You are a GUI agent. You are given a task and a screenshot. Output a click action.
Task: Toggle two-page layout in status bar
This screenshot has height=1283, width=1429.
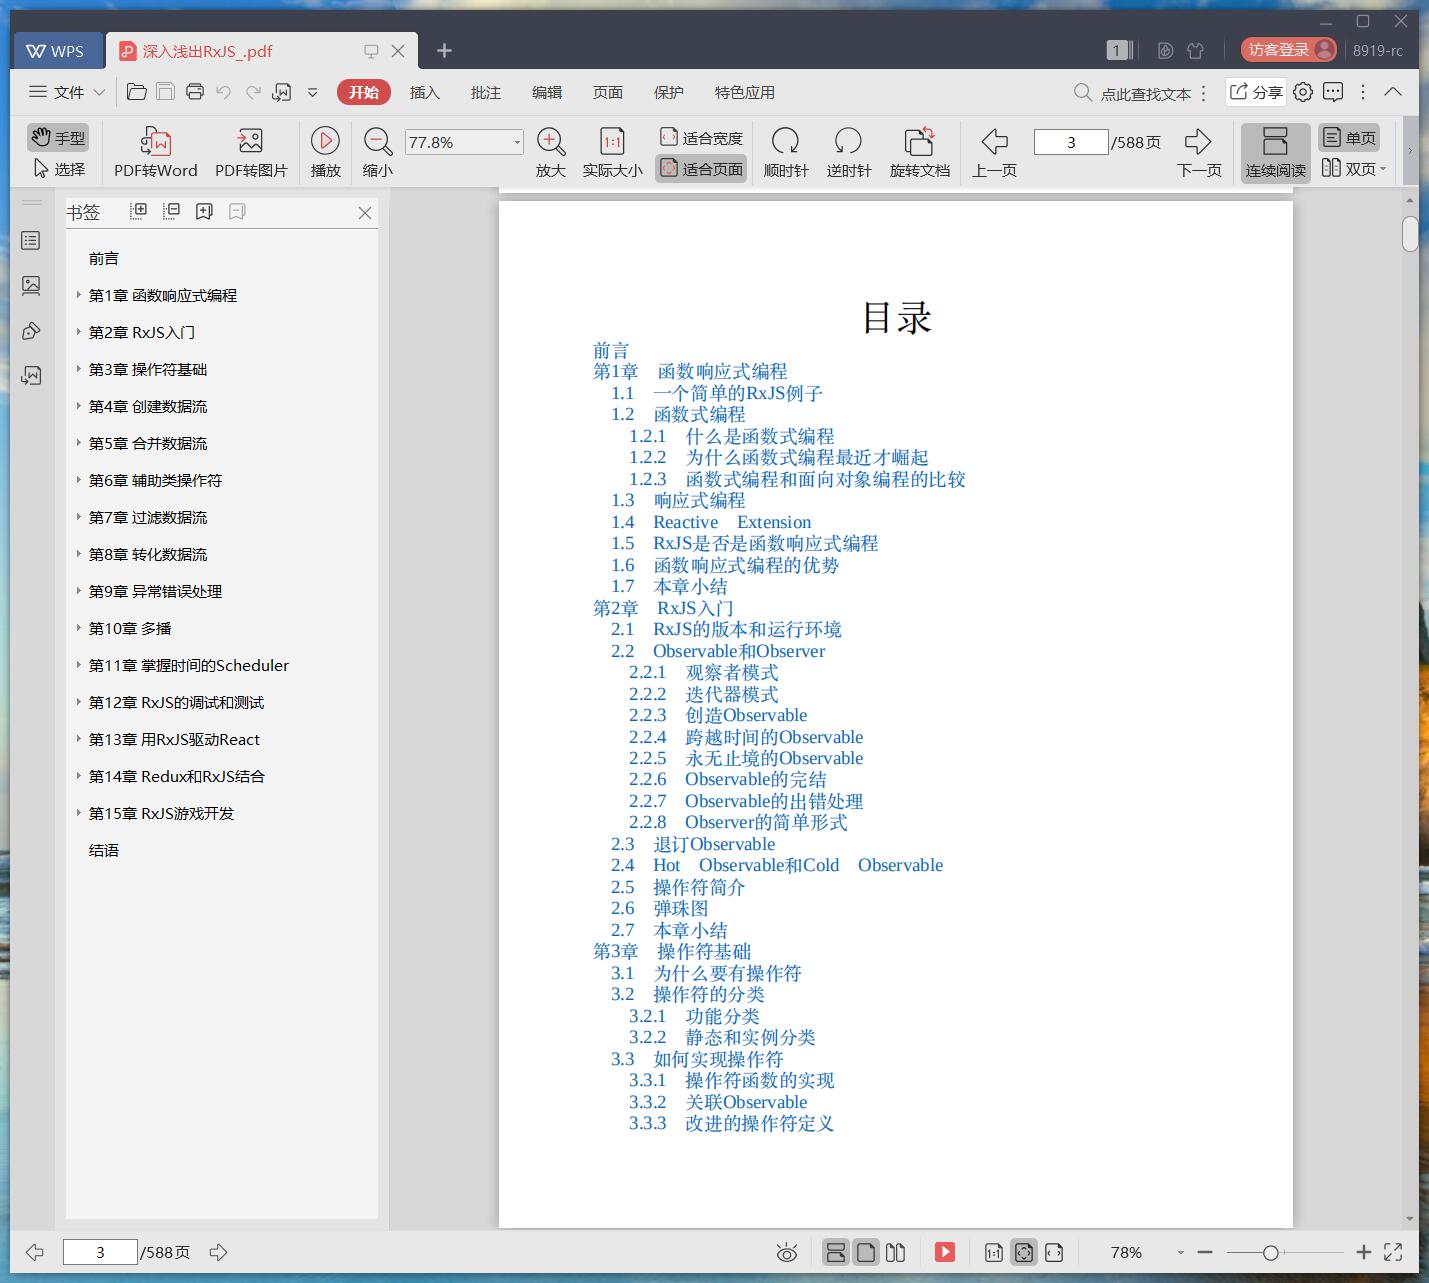click(x=896, y=1252)
